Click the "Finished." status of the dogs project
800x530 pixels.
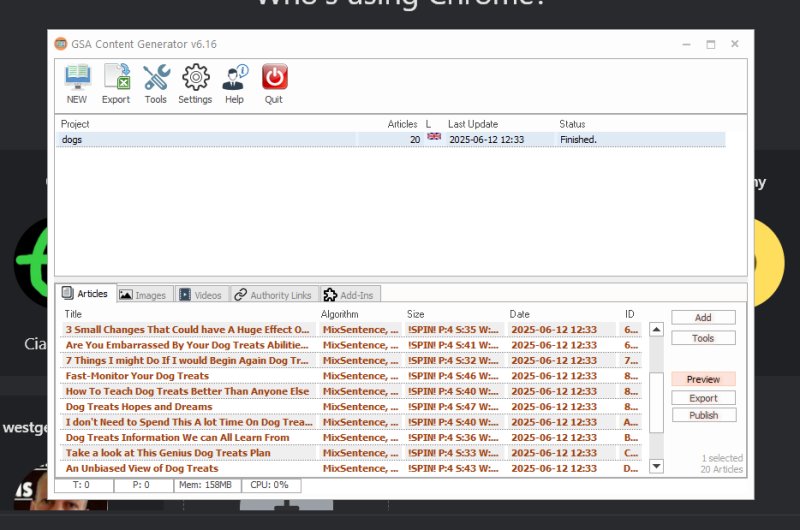tap(578, 139)
